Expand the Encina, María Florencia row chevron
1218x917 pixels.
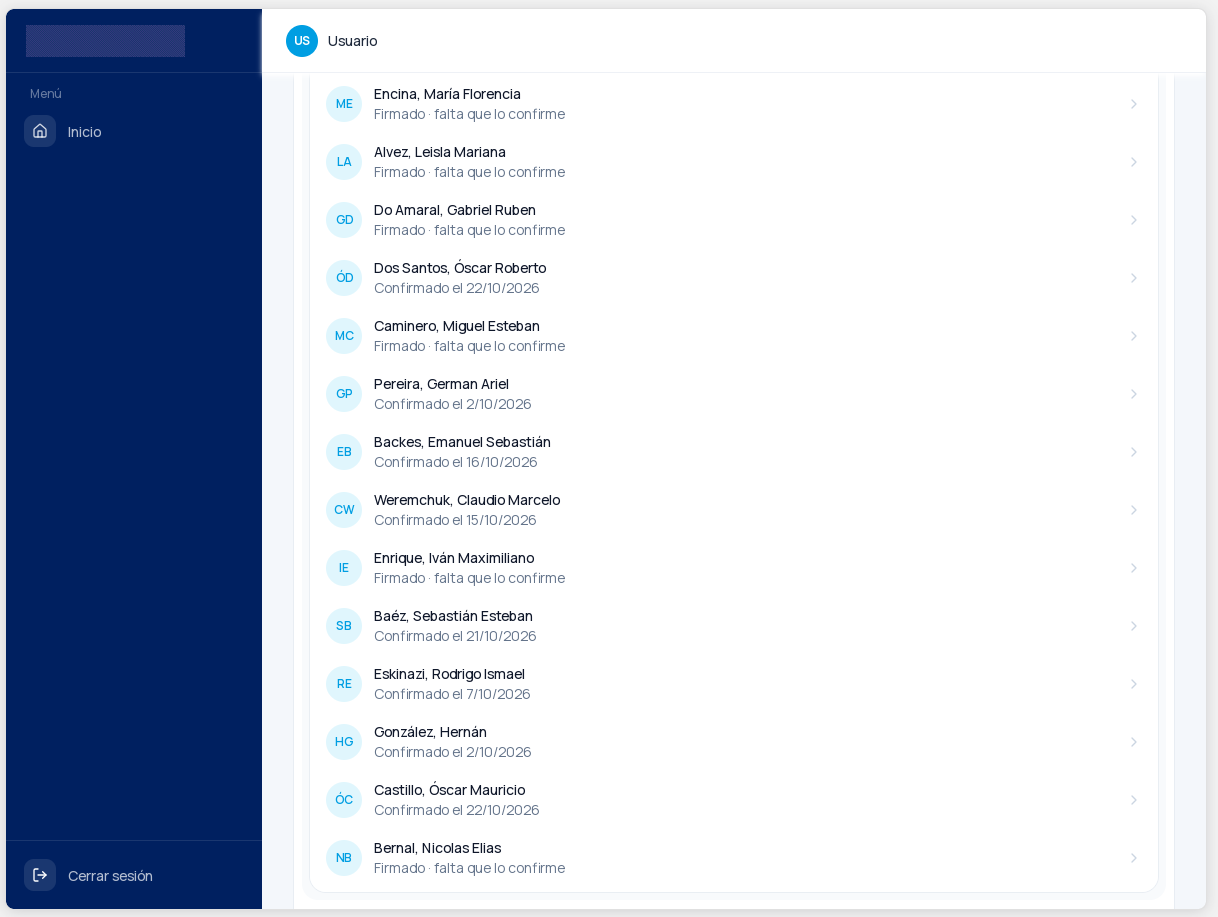pos(1134,104)
